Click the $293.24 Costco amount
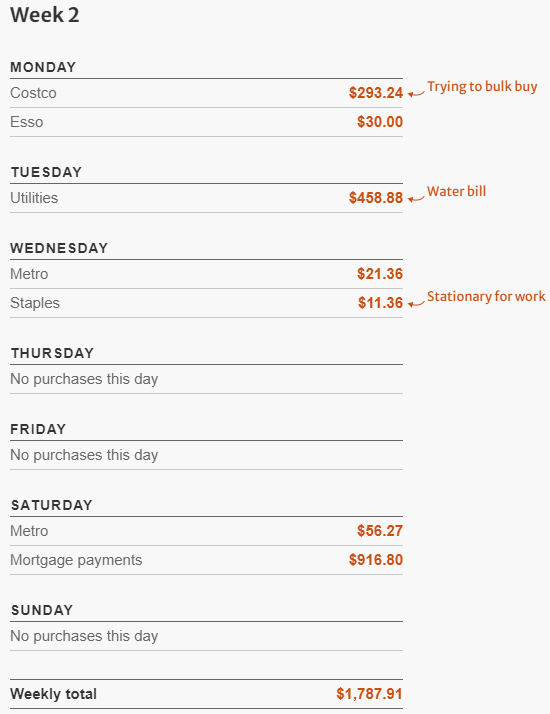The image size is (550, 714). tap(376, 93)
